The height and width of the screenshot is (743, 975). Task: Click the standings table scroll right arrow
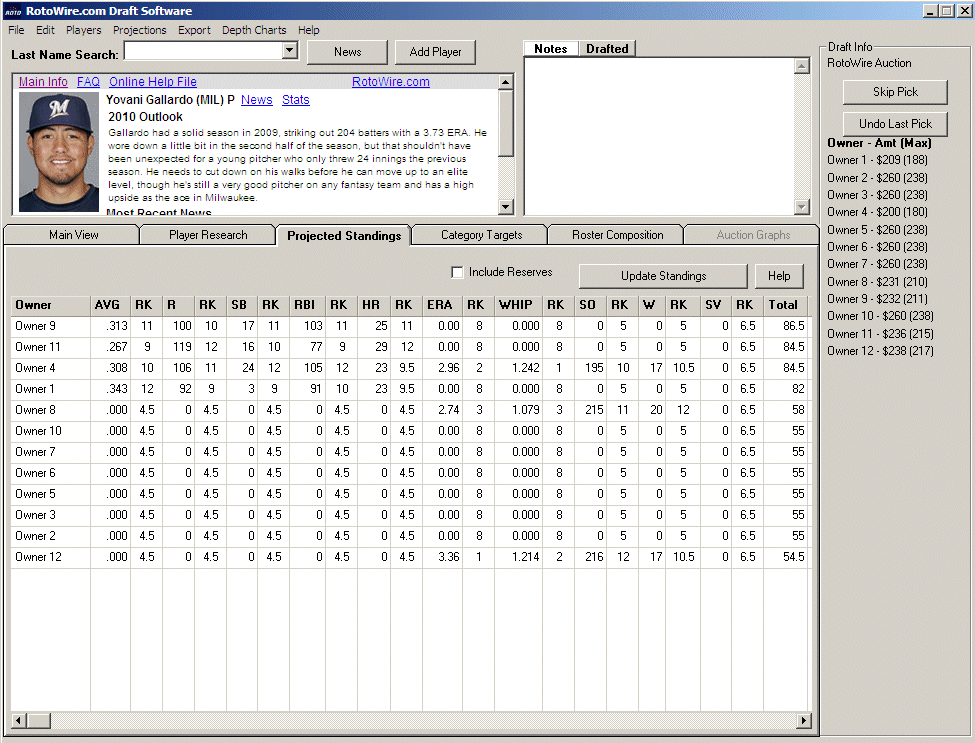(803, 721)
